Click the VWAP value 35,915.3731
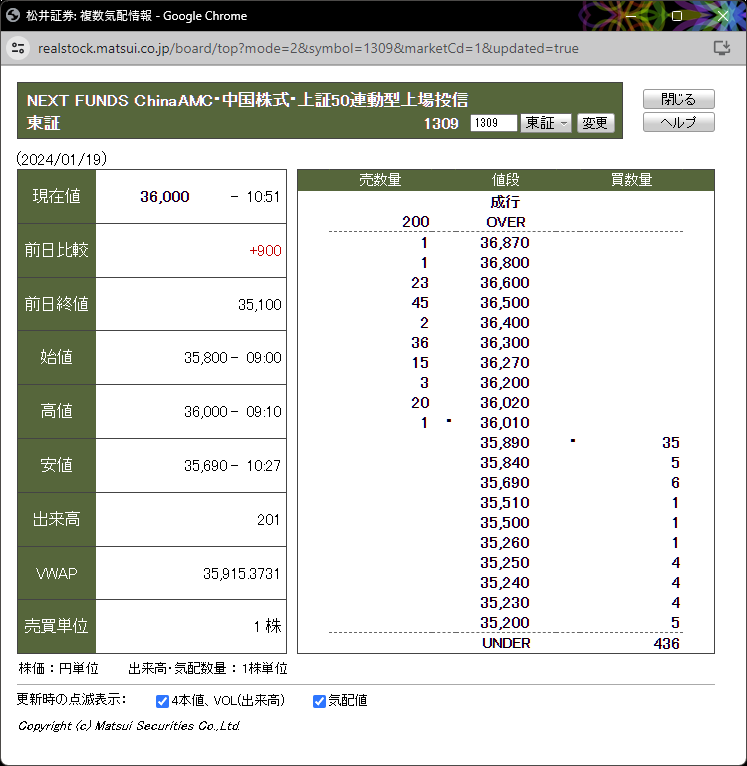747x766 pixels. (241, 574)
